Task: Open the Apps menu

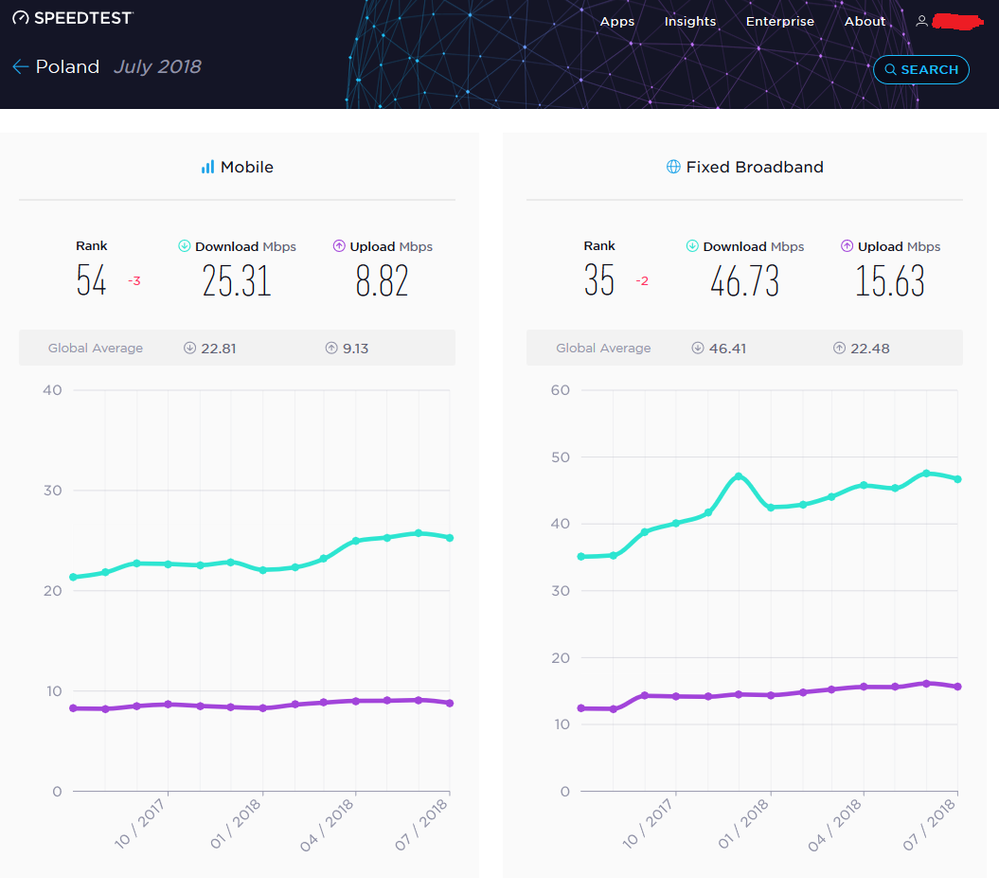Action: [x=617, y=21]
